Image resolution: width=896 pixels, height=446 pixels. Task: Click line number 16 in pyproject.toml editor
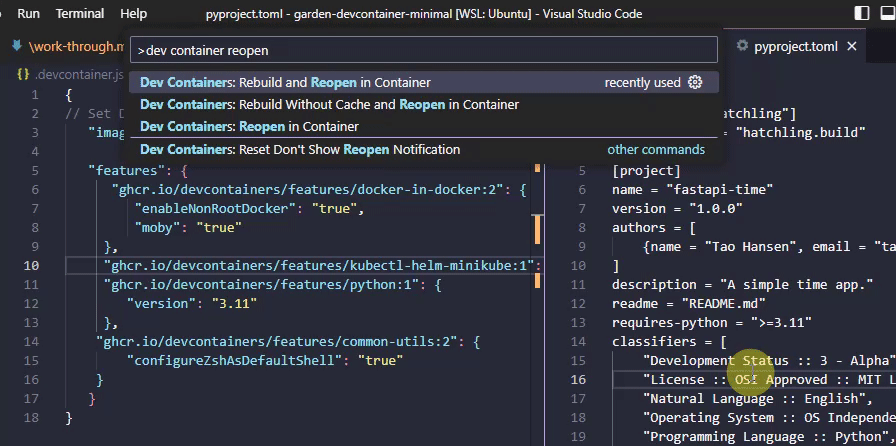click(x=578, y=380)
